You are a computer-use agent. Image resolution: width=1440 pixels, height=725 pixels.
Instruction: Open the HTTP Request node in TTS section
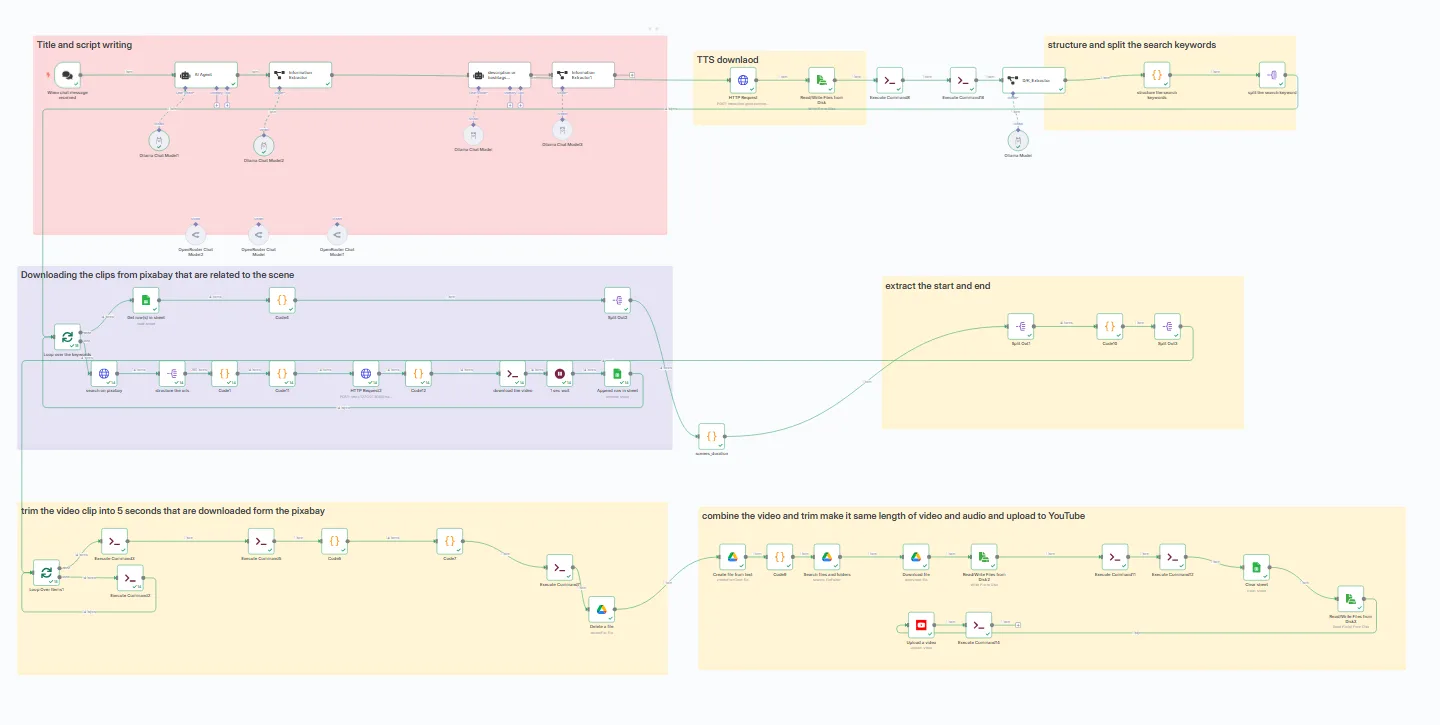[742, 81]
